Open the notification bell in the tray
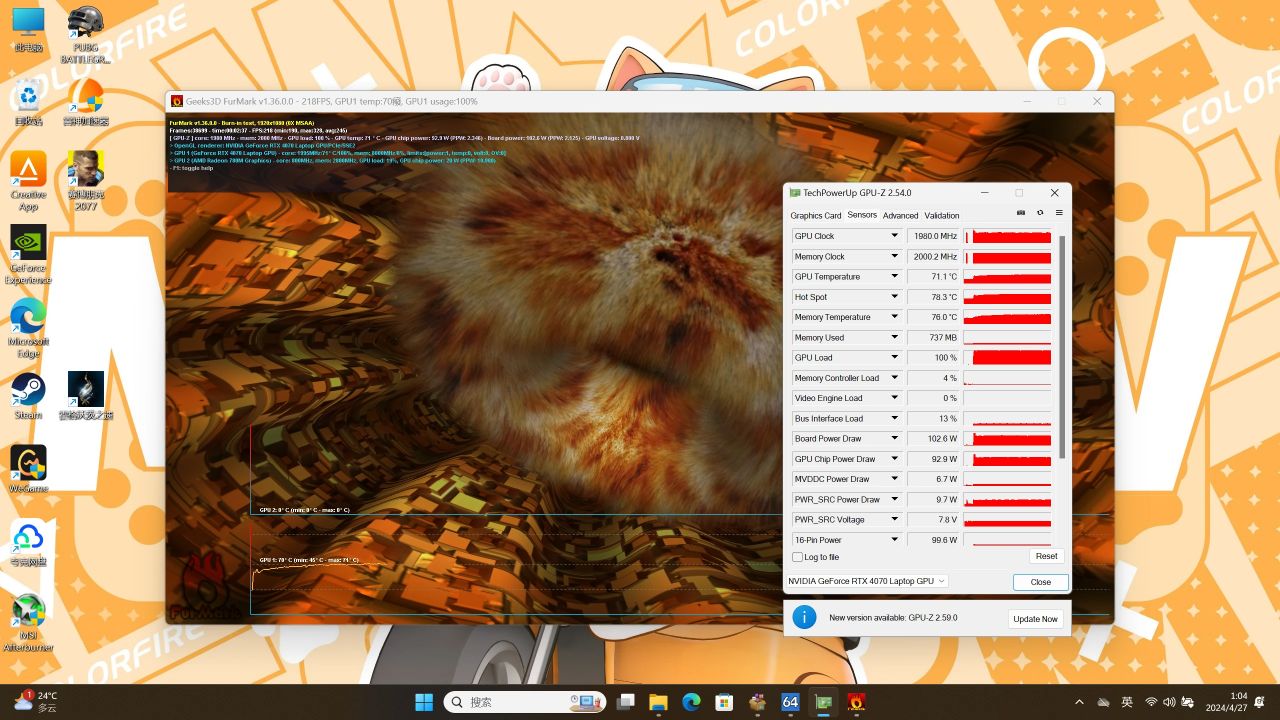The height and width of the screenshot is (720, 1280). point(1261,702)
